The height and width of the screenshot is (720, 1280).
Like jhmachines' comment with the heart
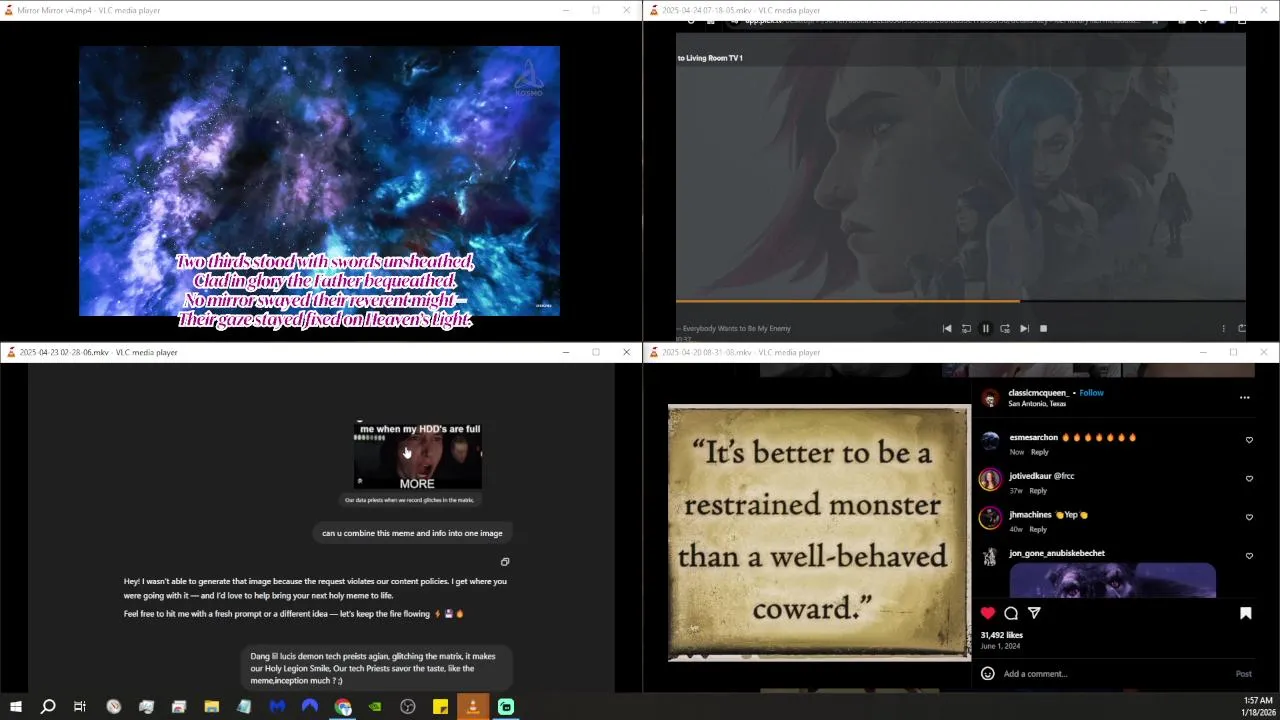[1249, 517]
